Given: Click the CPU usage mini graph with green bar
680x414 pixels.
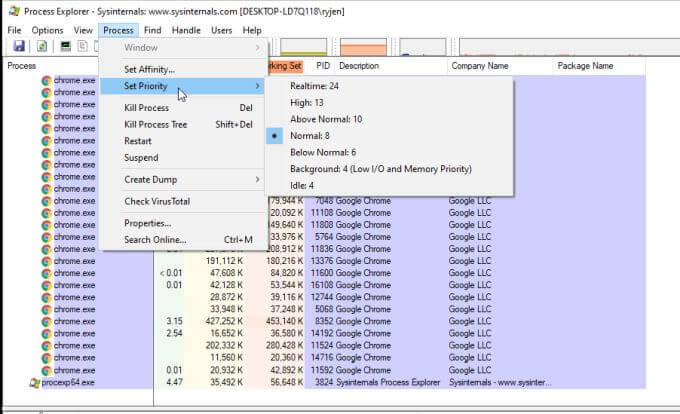Looking at the screenshot, I should tap(304, 47).
